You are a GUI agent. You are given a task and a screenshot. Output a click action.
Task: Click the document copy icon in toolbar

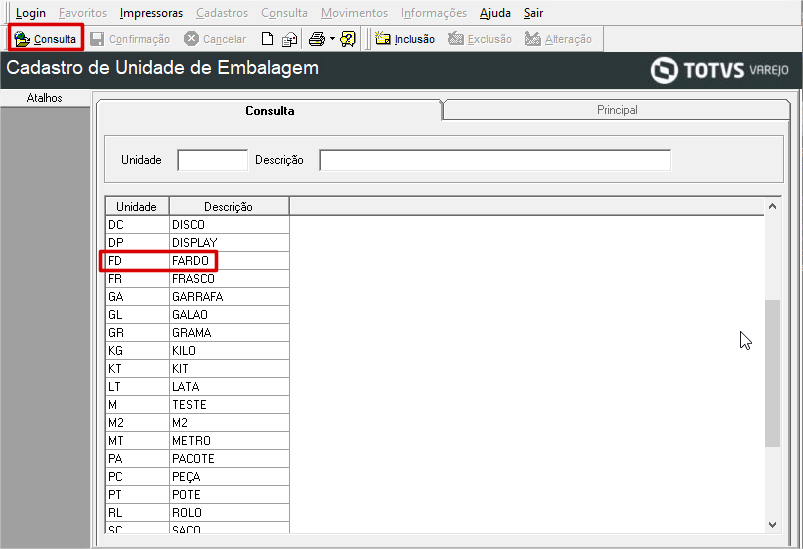pos(290,39)
